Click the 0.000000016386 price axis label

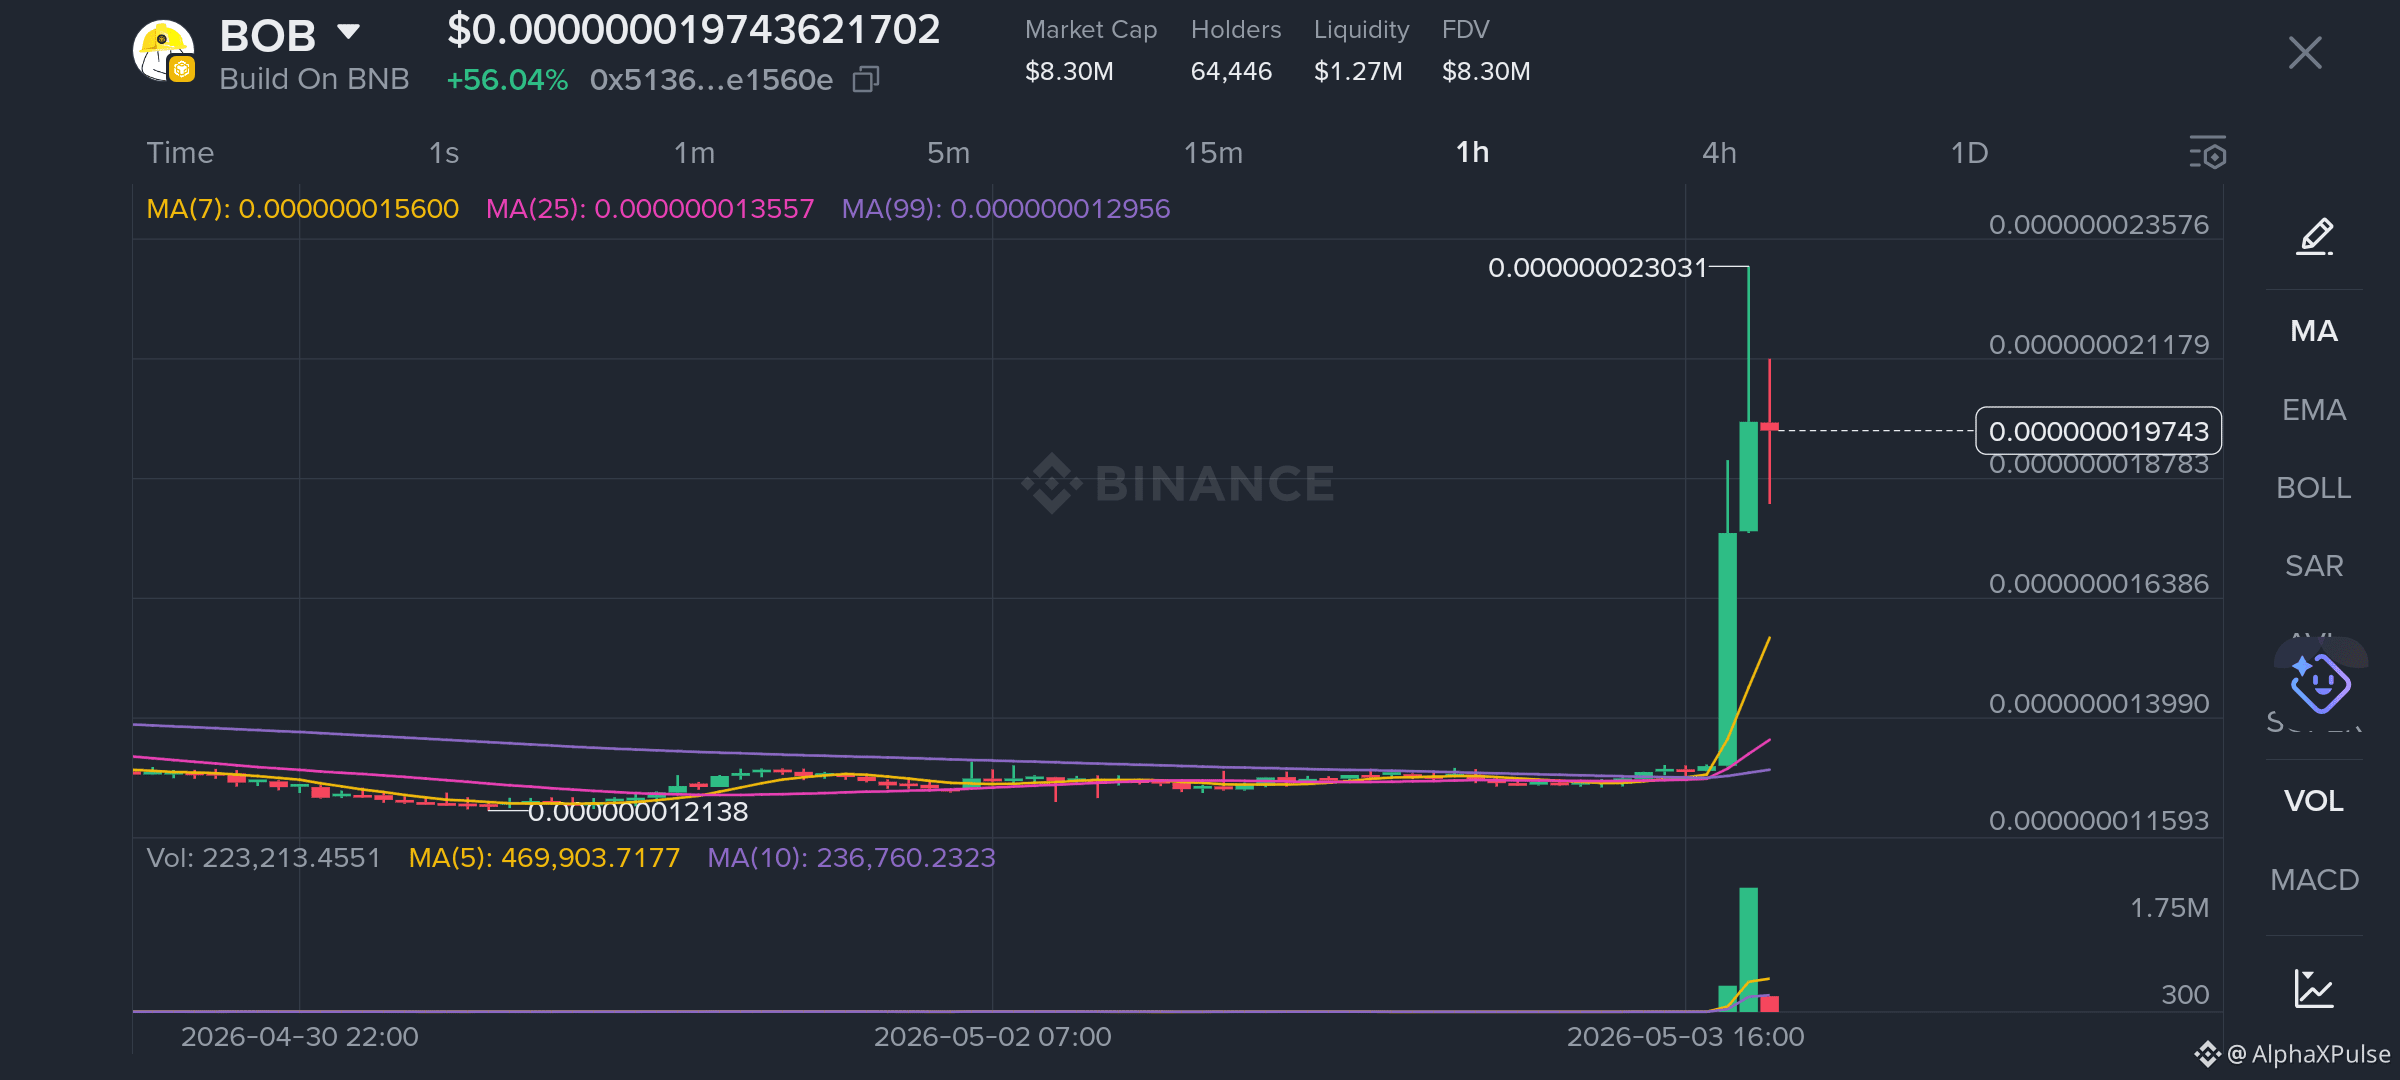click(2098, 584)
